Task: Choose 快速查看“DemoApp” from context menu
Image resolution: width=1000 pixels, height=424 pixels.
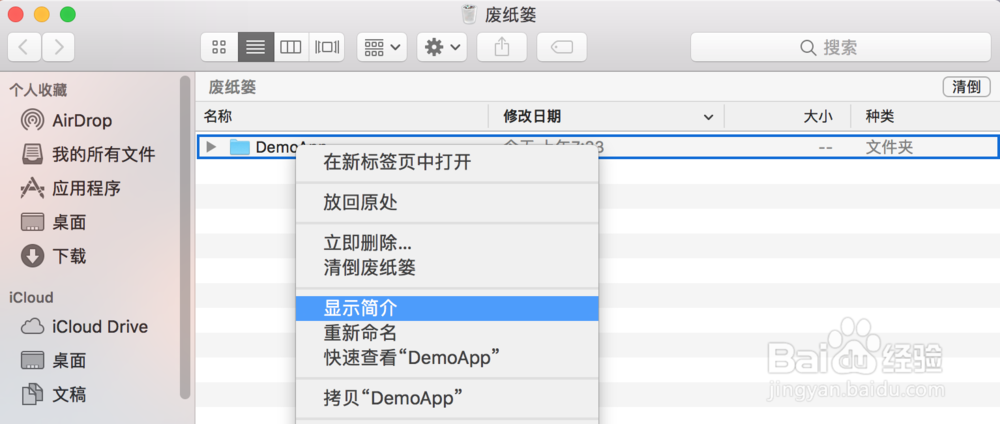Action: [x=447, y=357]
